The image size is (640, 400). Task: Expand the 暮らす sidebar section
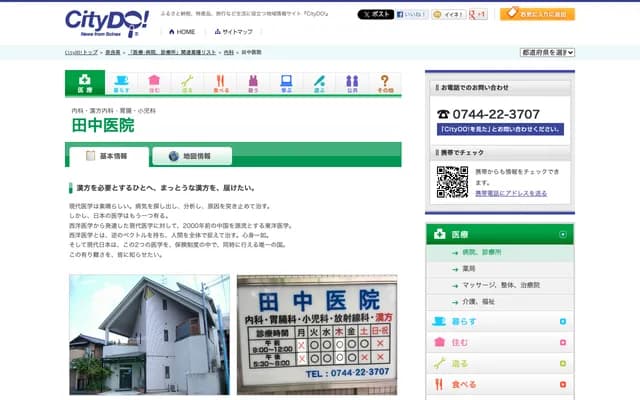[563, 322]
